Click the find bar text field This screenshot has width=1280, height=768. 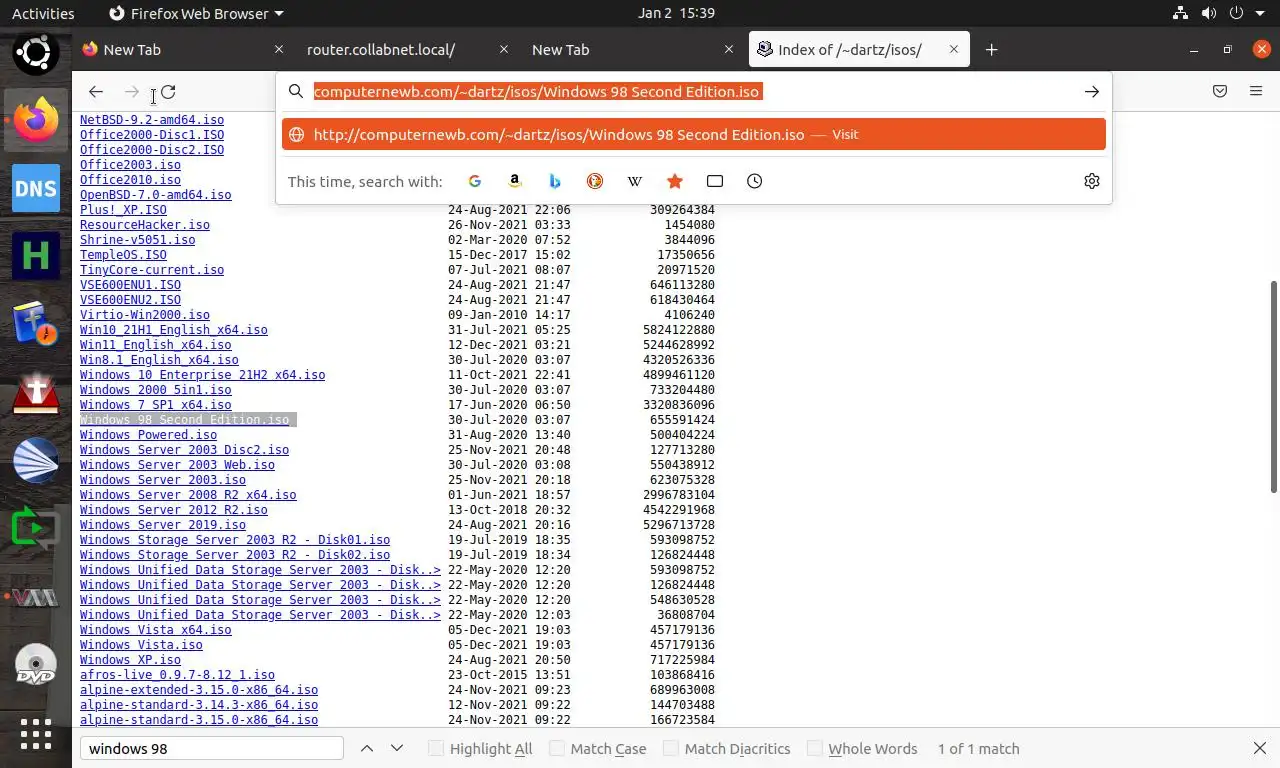coord(211,748)
